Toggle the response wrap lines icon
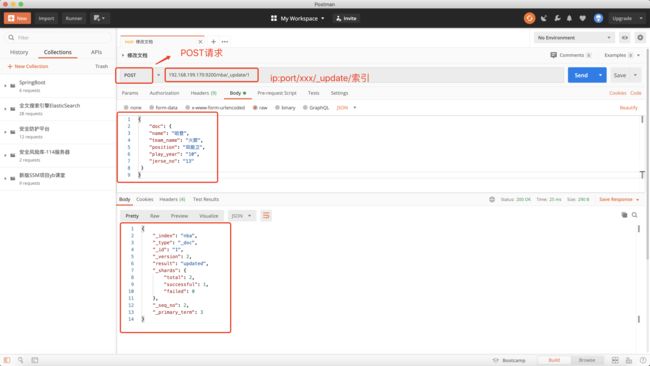The height and width of the screenshot is (366, 650). pyautogui.click(x=266, y=216)
